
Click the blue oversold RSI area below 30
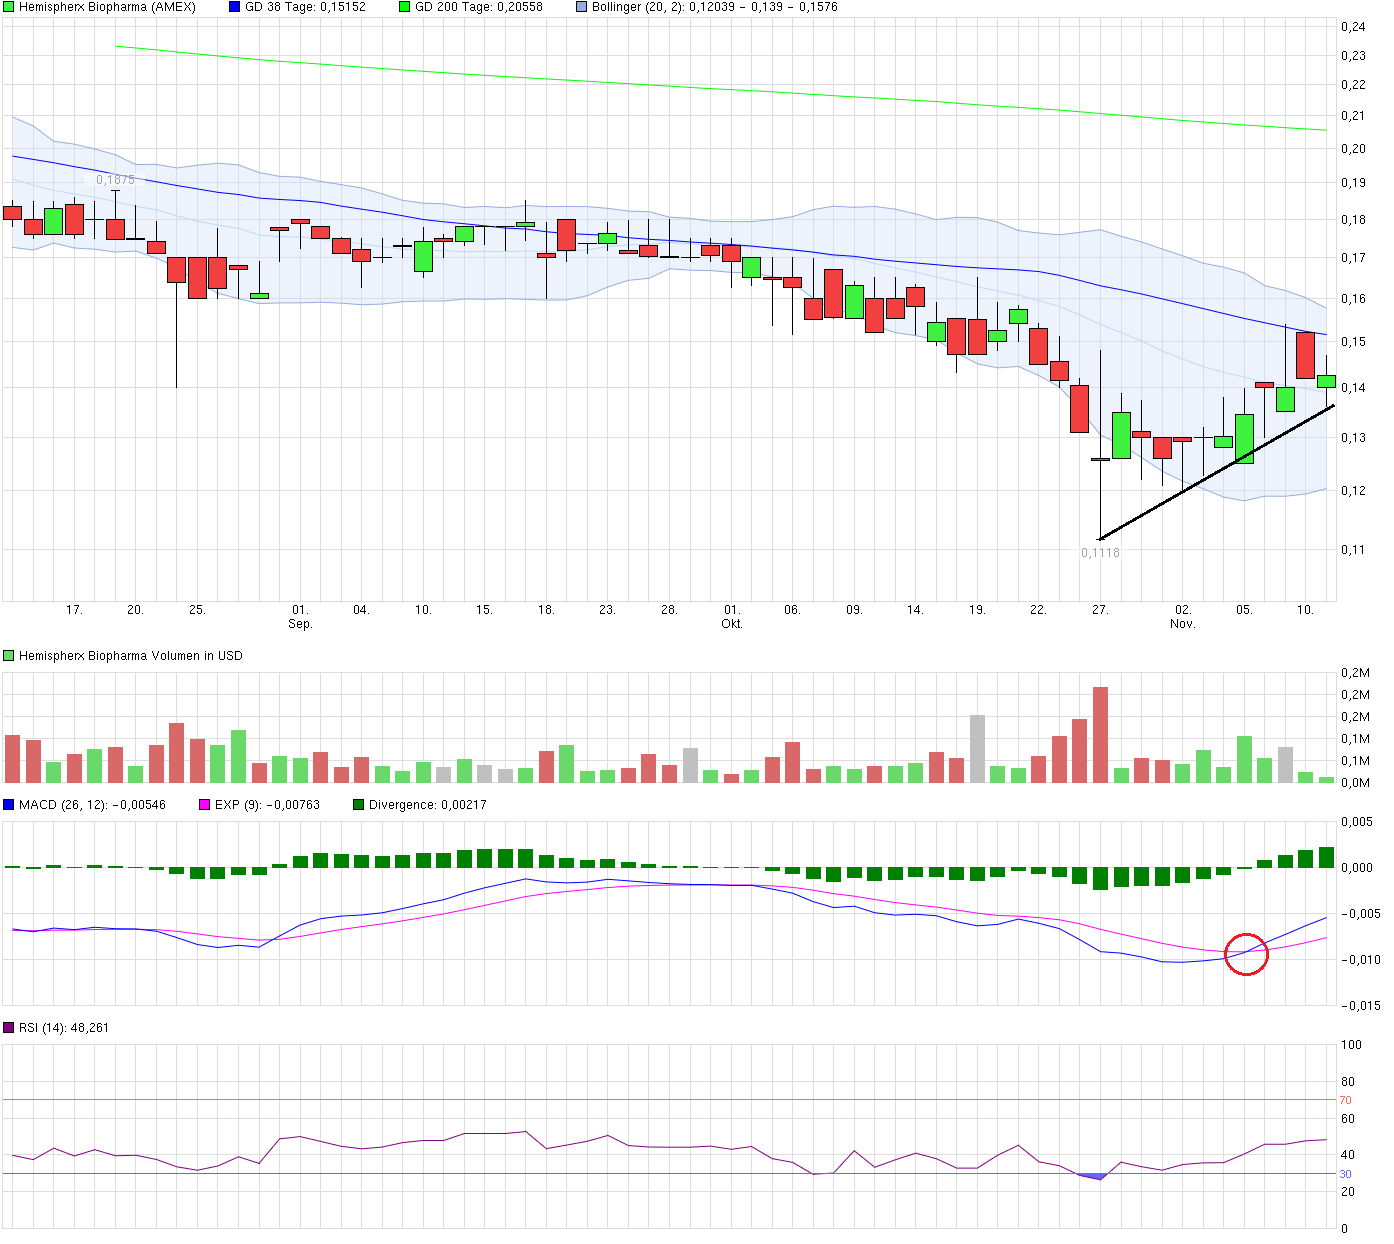[1094, 1176]
